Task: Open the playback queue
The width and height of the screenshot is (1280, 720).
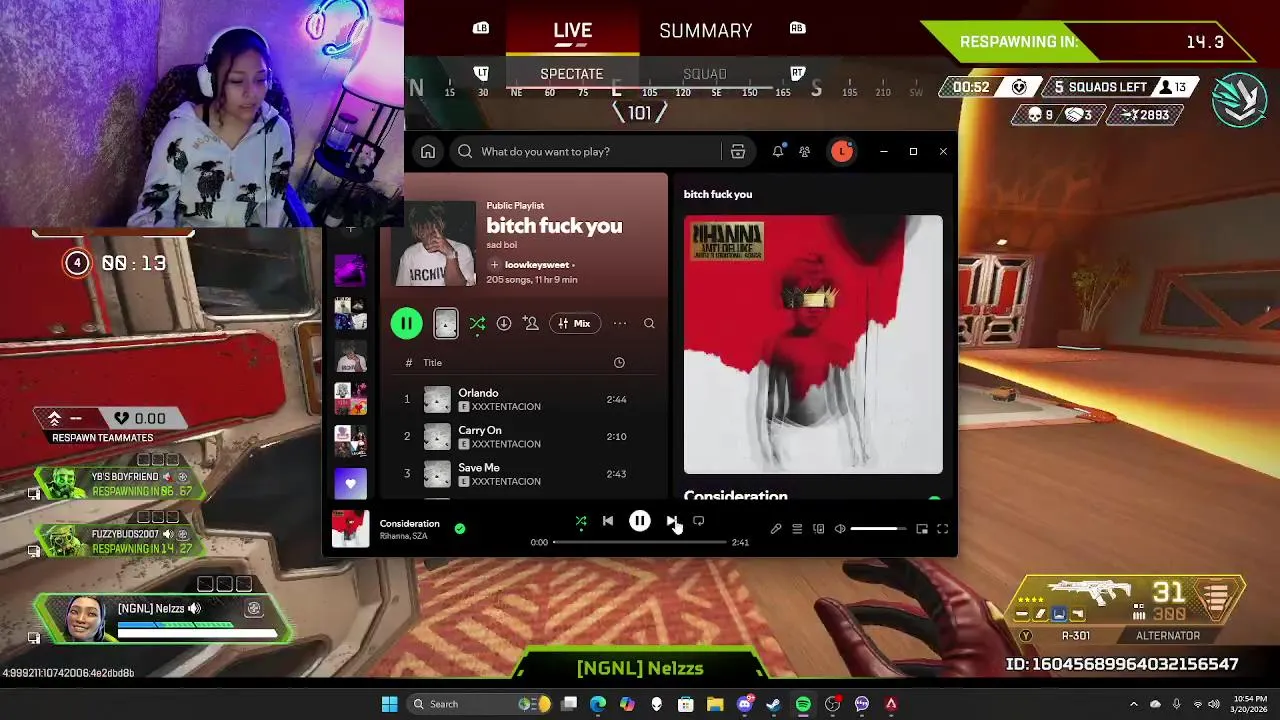Action: pos(797,529)
